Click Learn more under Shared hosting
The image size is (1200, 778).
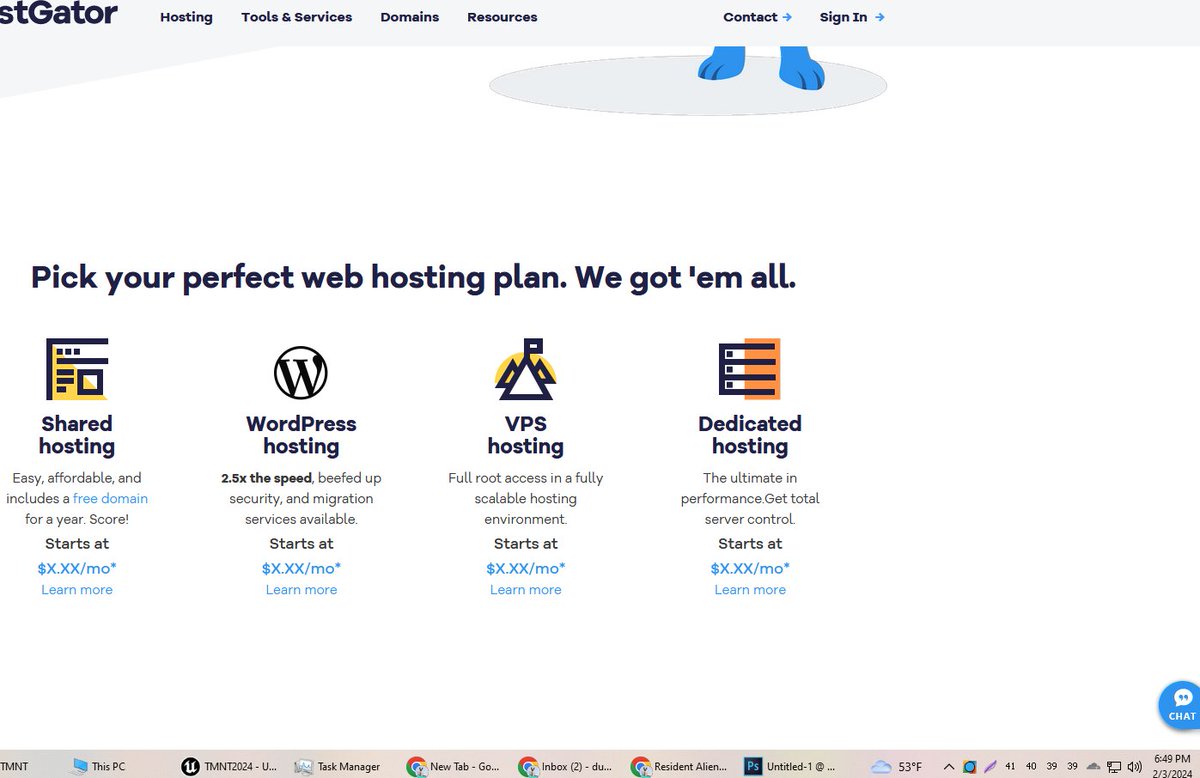[77, 590]
